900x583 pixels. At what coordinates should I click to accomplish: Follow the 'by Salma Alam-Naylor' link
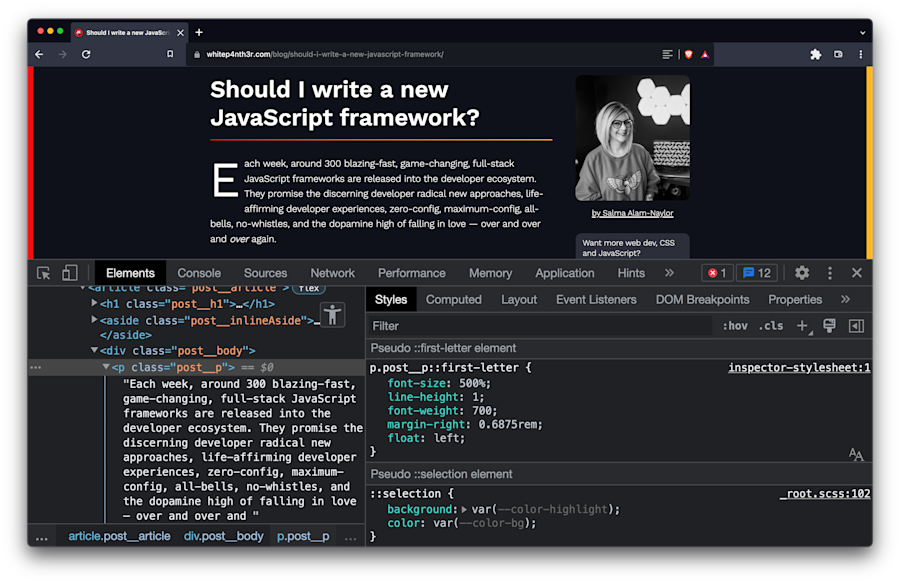coord(632,213)
